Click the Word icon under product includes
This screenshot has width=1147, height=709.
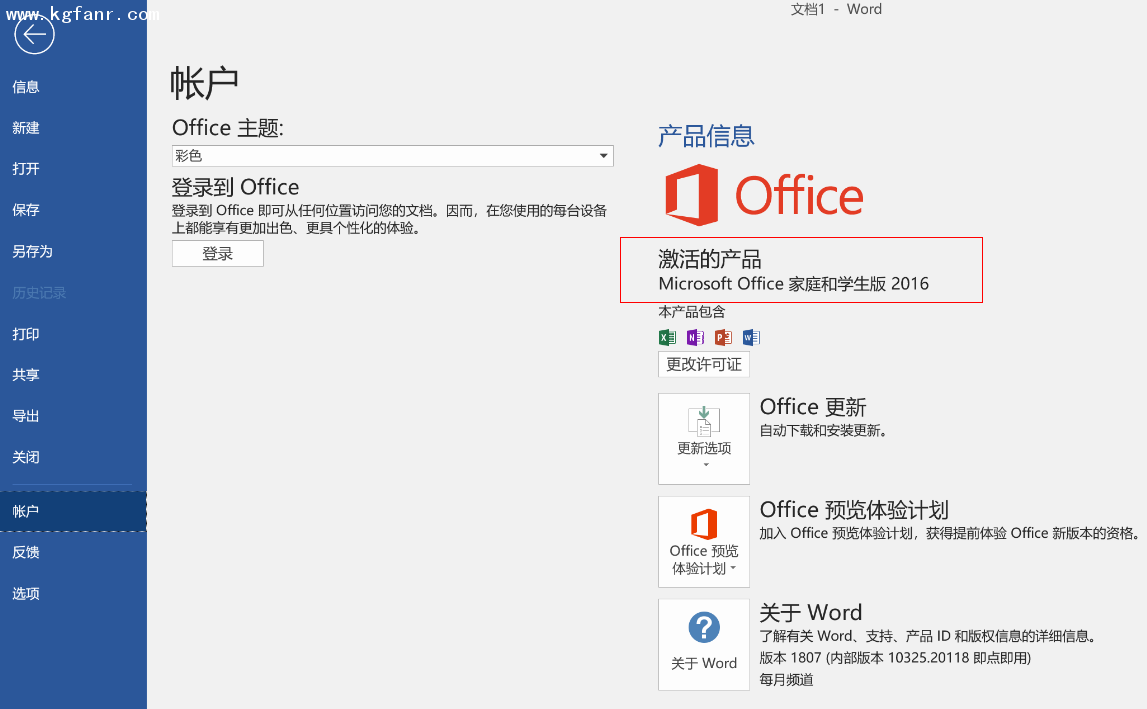[x=751, y=337]
